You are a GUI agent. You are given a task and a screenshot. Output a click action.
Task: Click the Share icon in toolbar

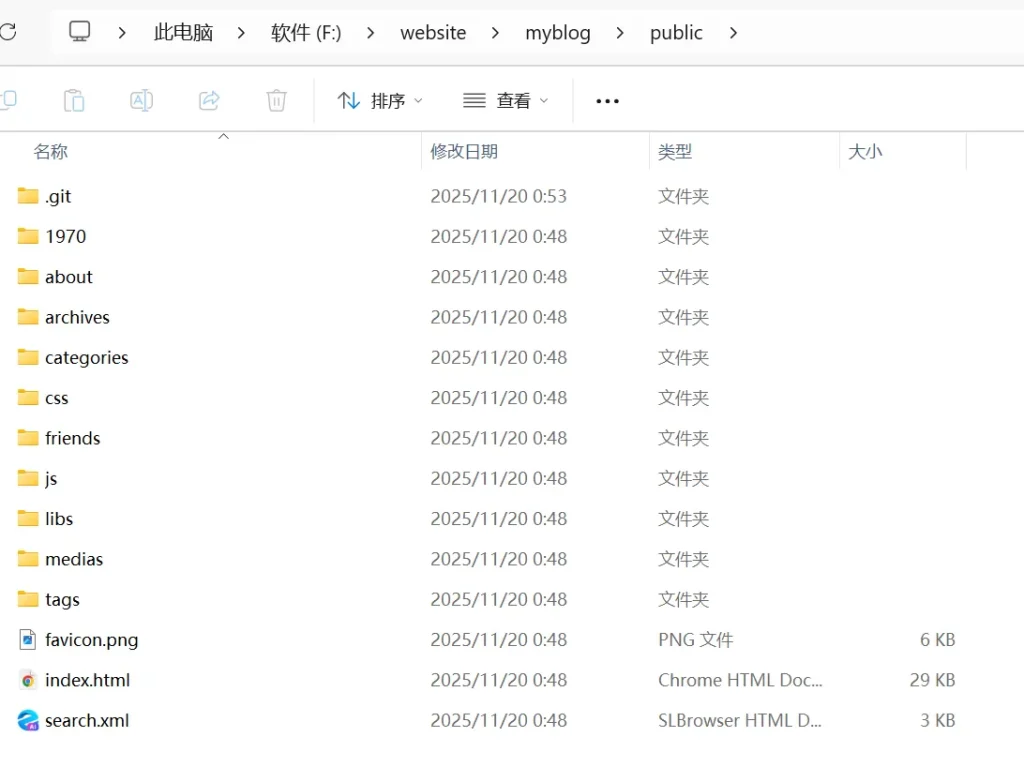pos(209,100)
